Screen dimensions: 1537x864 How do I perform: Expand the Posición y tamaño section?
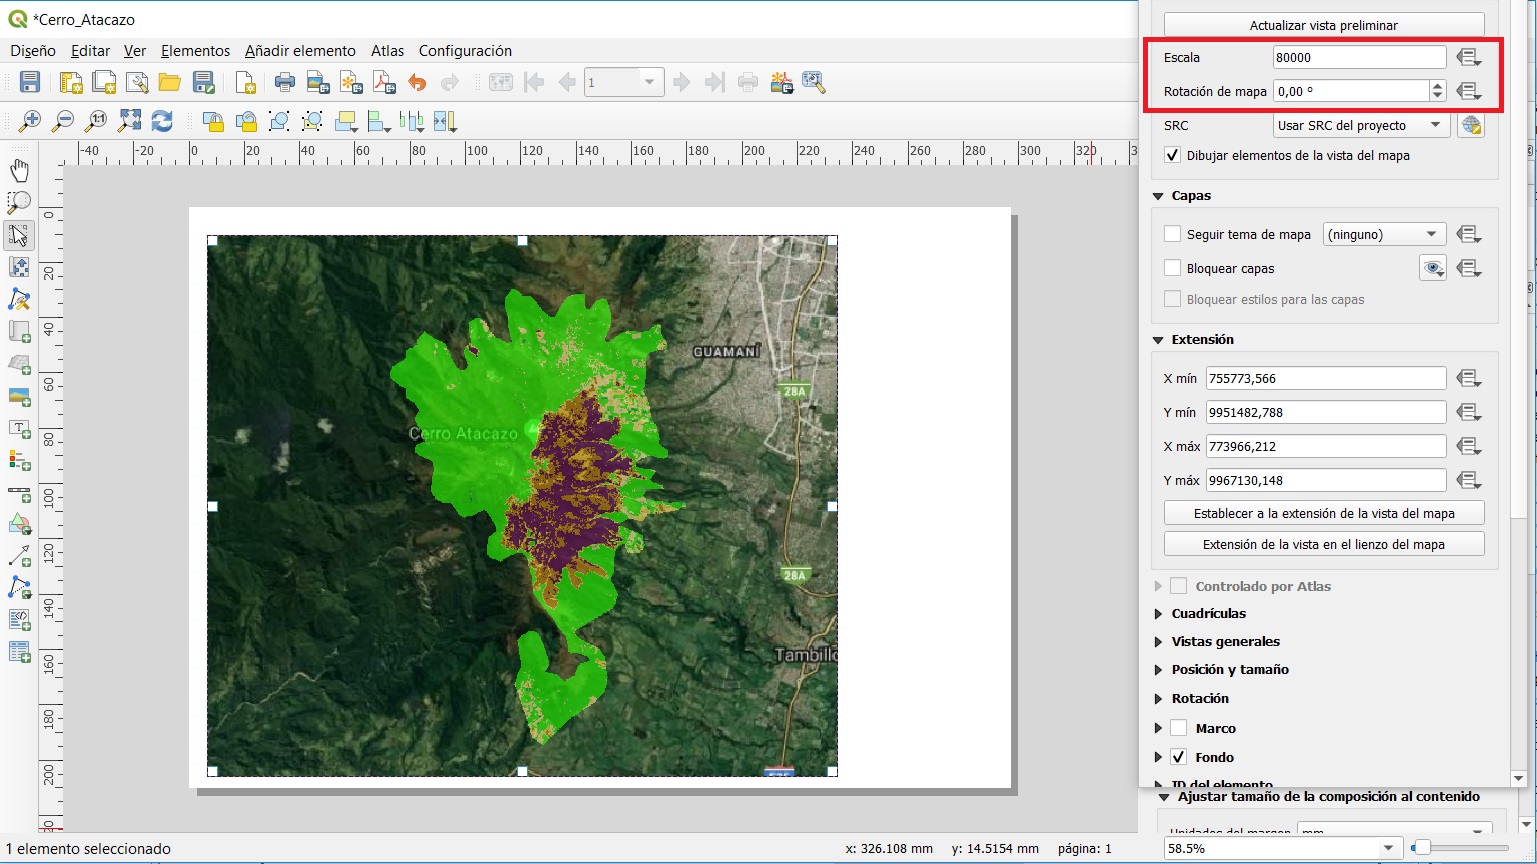tap(1229, 669)
